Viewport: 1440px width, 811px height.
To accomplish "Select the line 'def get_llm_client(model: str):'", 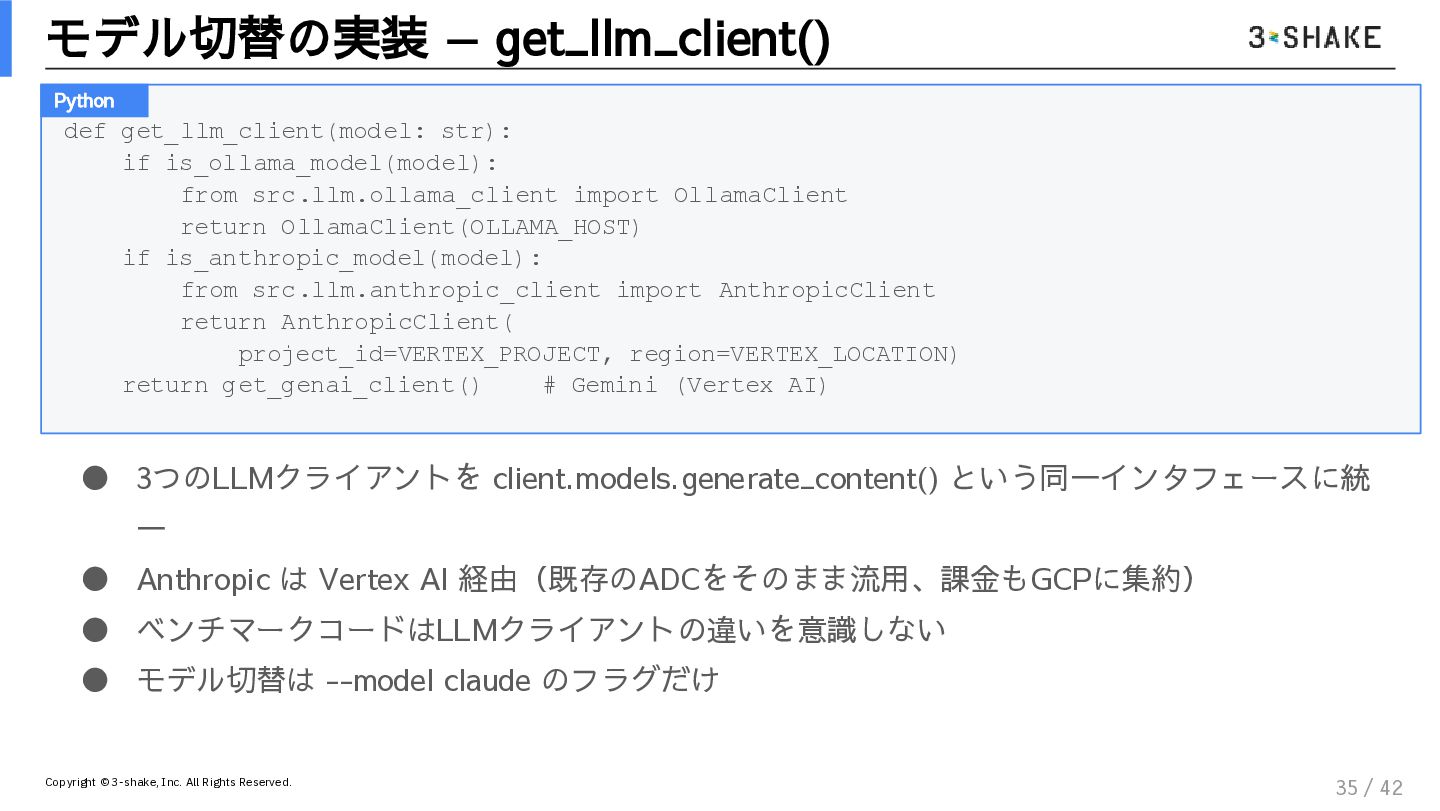I will coord(287,132).
